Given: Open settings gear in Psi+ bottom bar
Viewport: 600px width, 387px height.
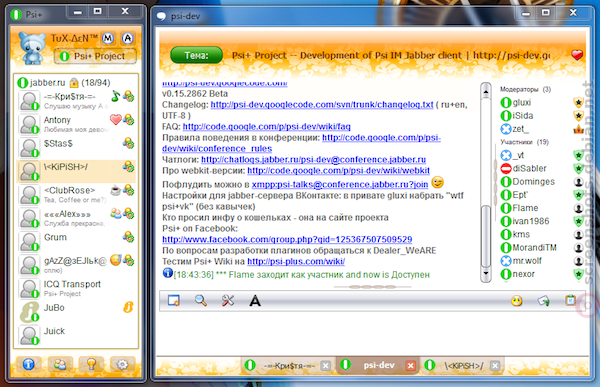Looking at the screenshot, I should tap(122, 364).
